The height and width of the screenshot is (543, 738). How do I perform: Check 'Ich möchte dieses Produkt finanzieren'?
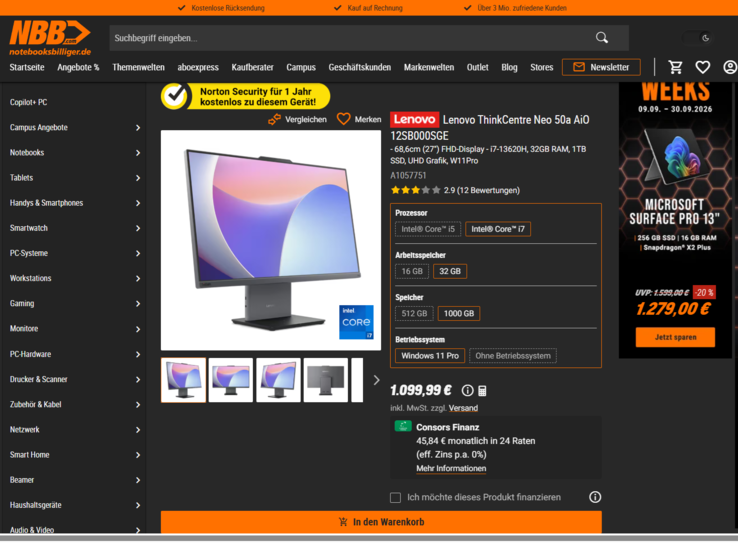pos(395,497)
